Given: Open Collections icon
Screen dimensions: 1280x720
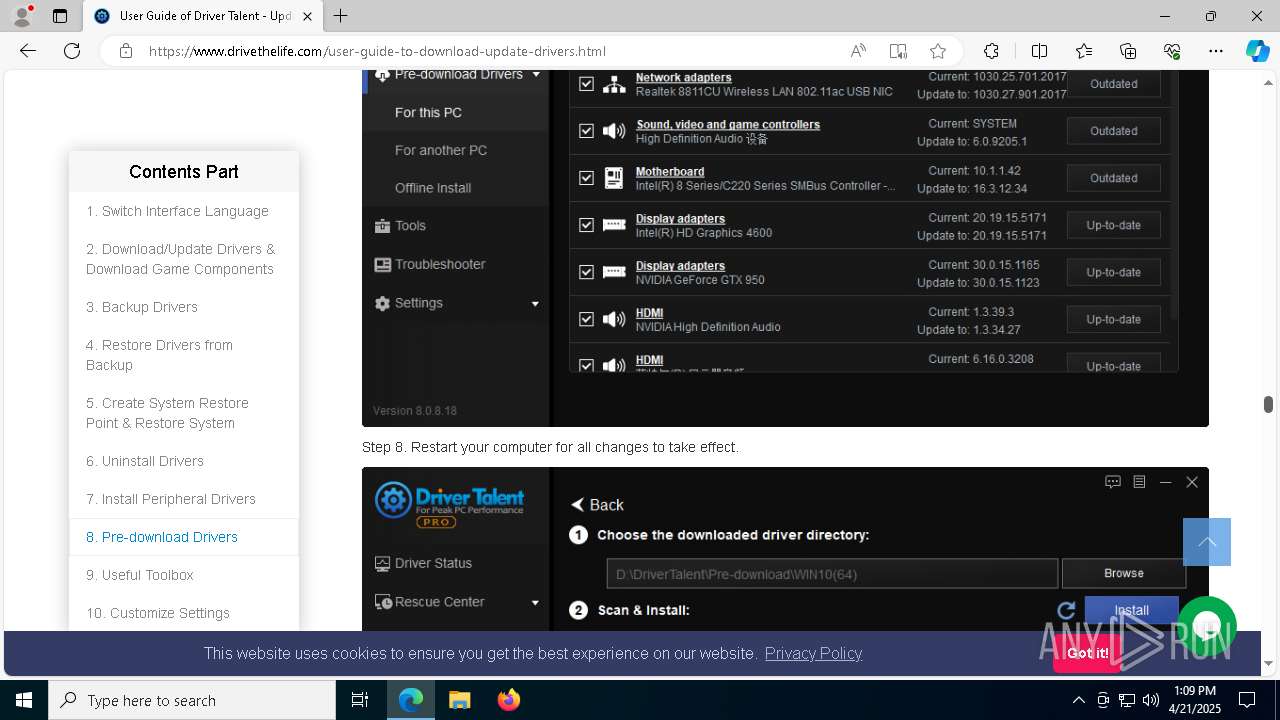Looking at the screenshot, I should point(1128,51).
